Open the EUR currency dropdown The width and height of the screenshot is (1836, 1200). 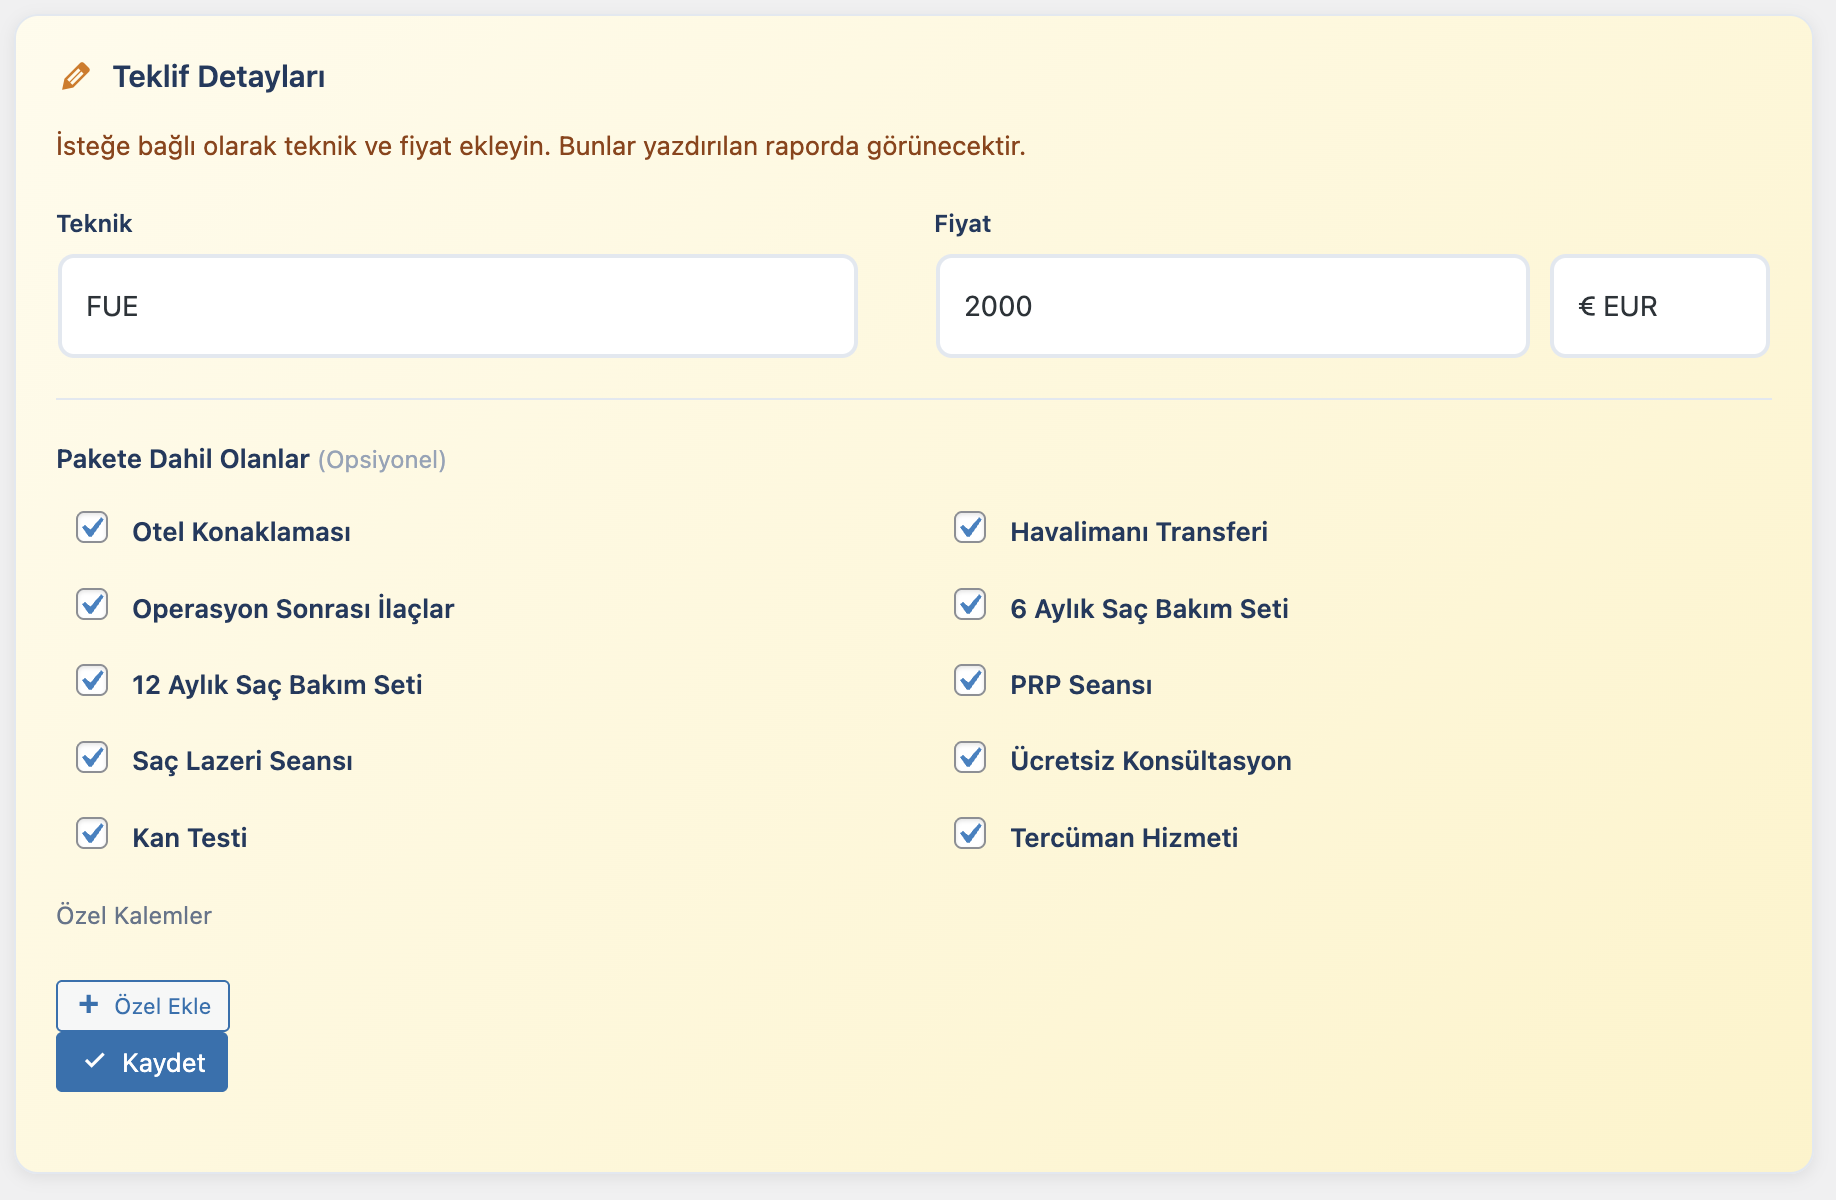coord(1659,306)
